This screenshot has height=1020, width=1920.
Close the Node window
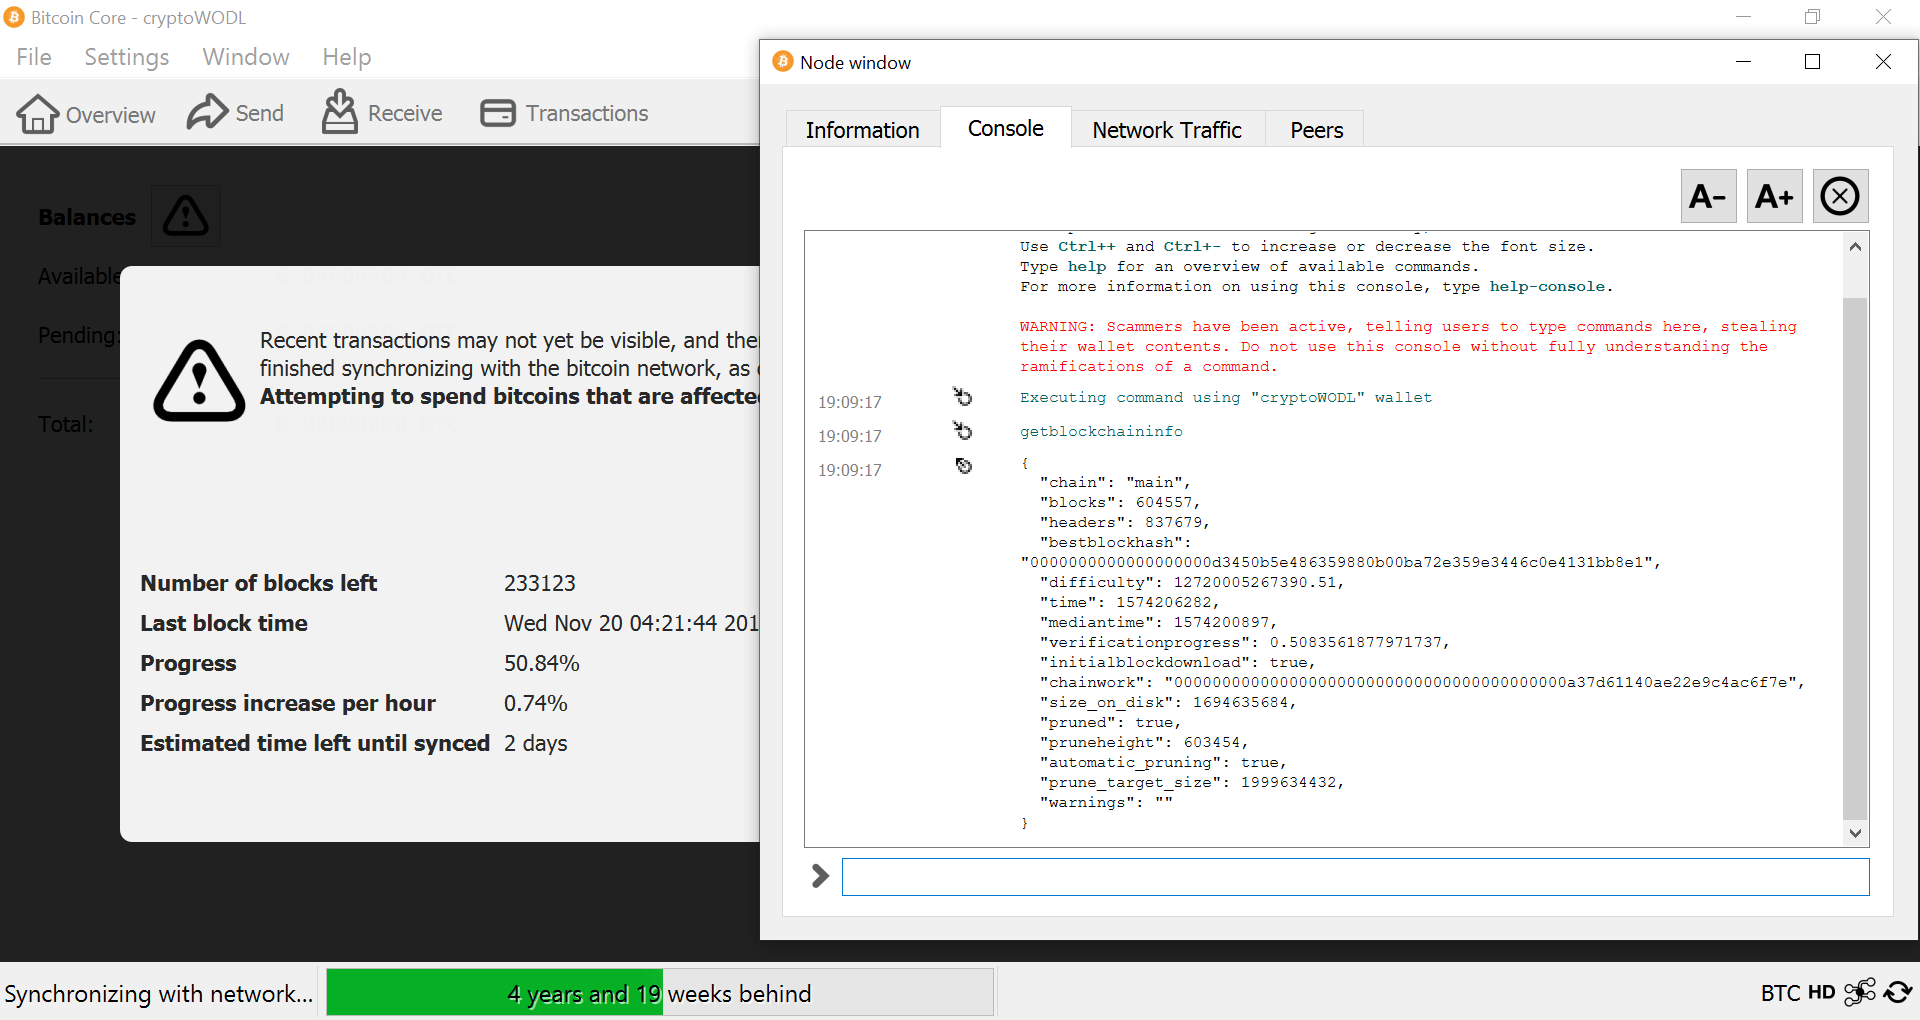[1883, 62]
